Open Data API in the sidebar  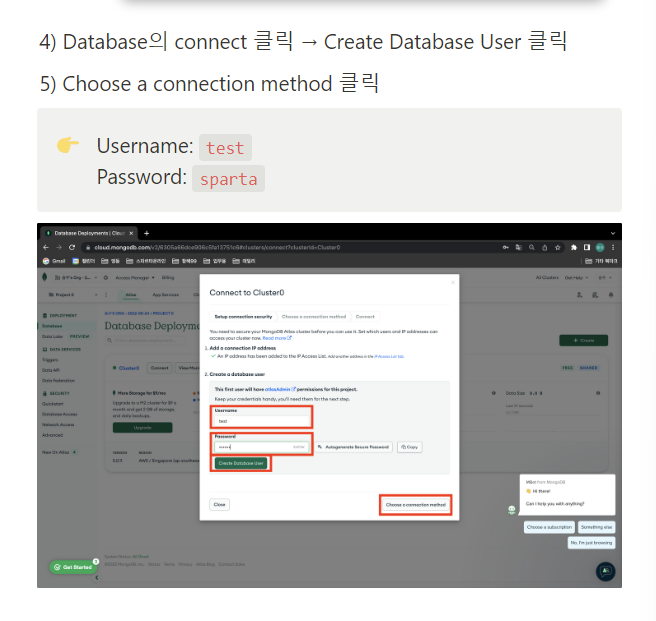51,370
